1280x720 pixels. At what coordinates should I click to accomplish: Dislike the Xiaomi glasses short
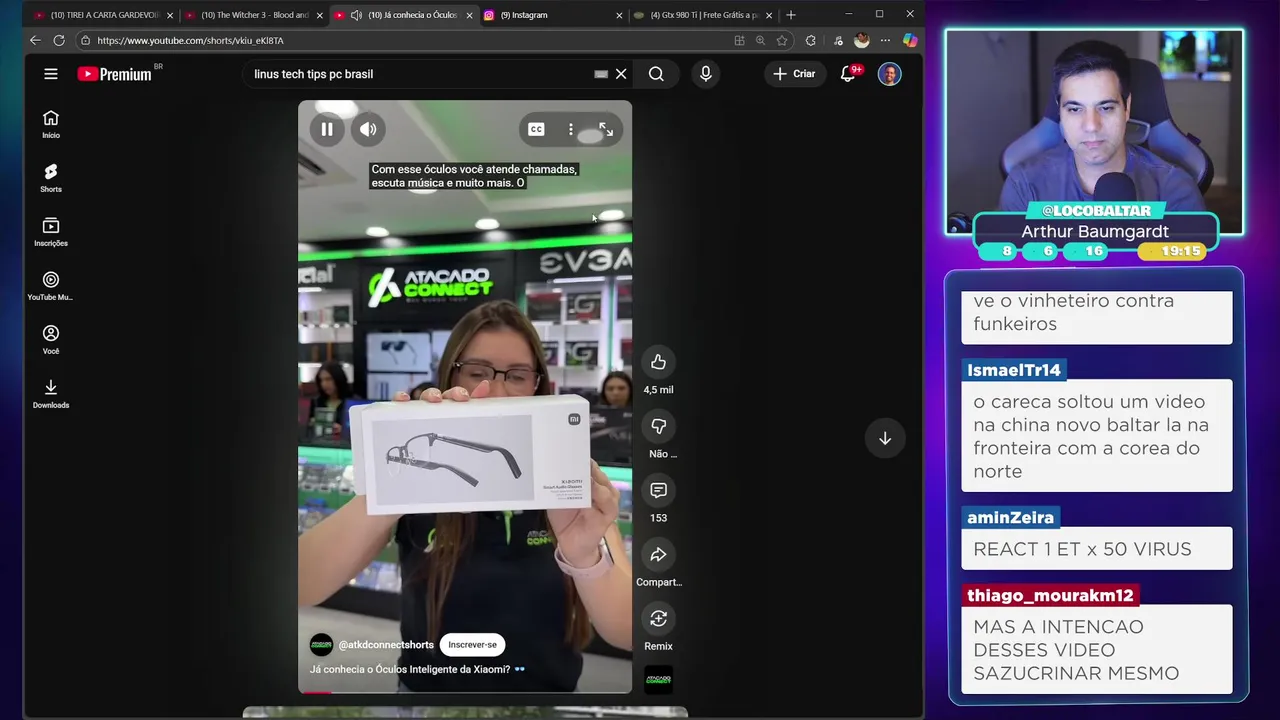658,426
